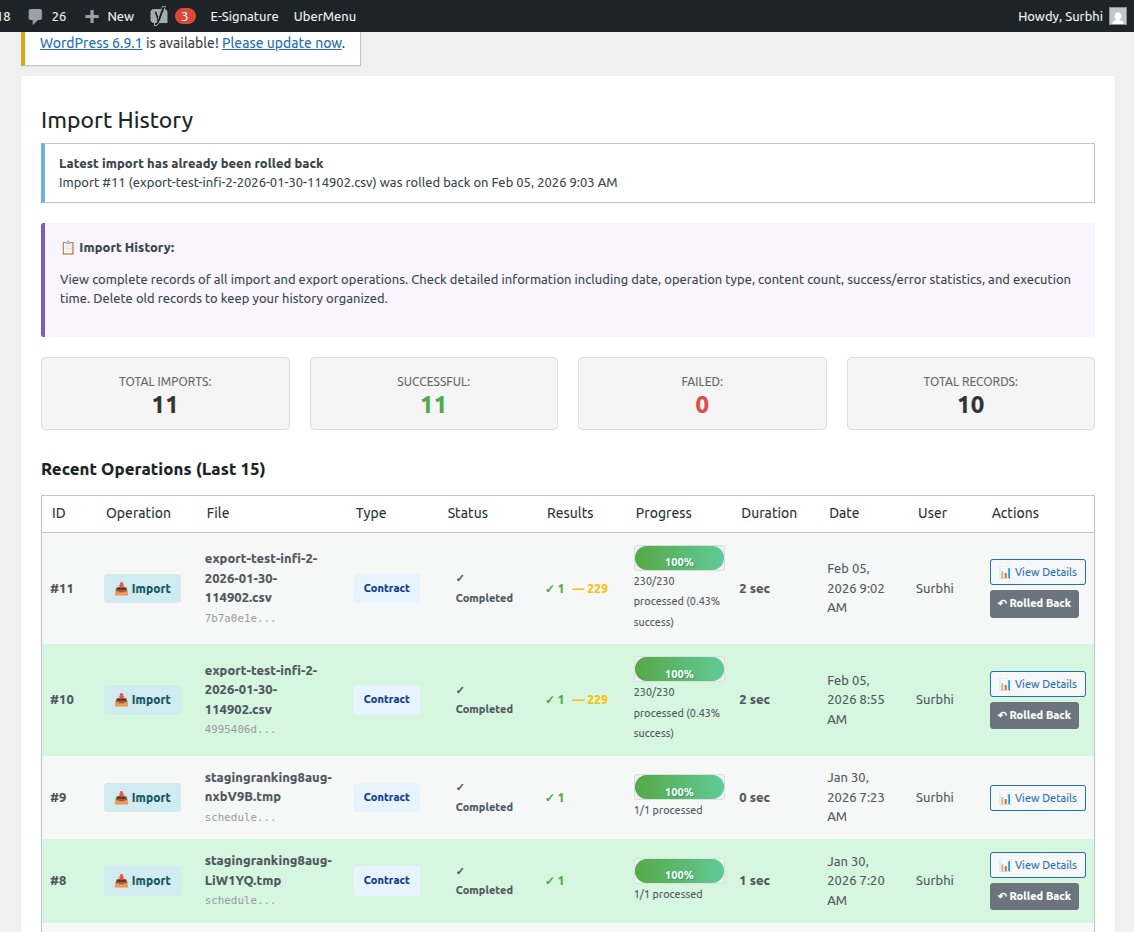Click the Yoast SEO icon with 3 notifications

[159, 16]
